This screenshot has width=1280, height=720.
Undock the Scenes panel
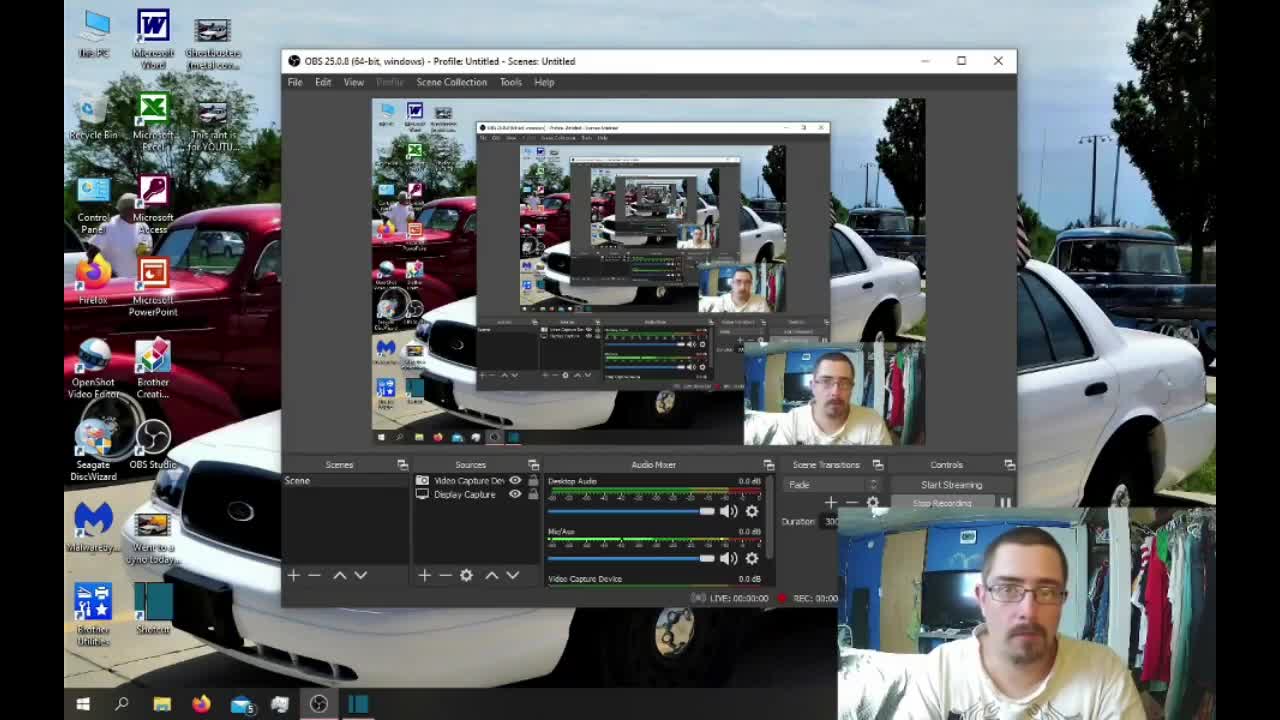click(402, 465)
